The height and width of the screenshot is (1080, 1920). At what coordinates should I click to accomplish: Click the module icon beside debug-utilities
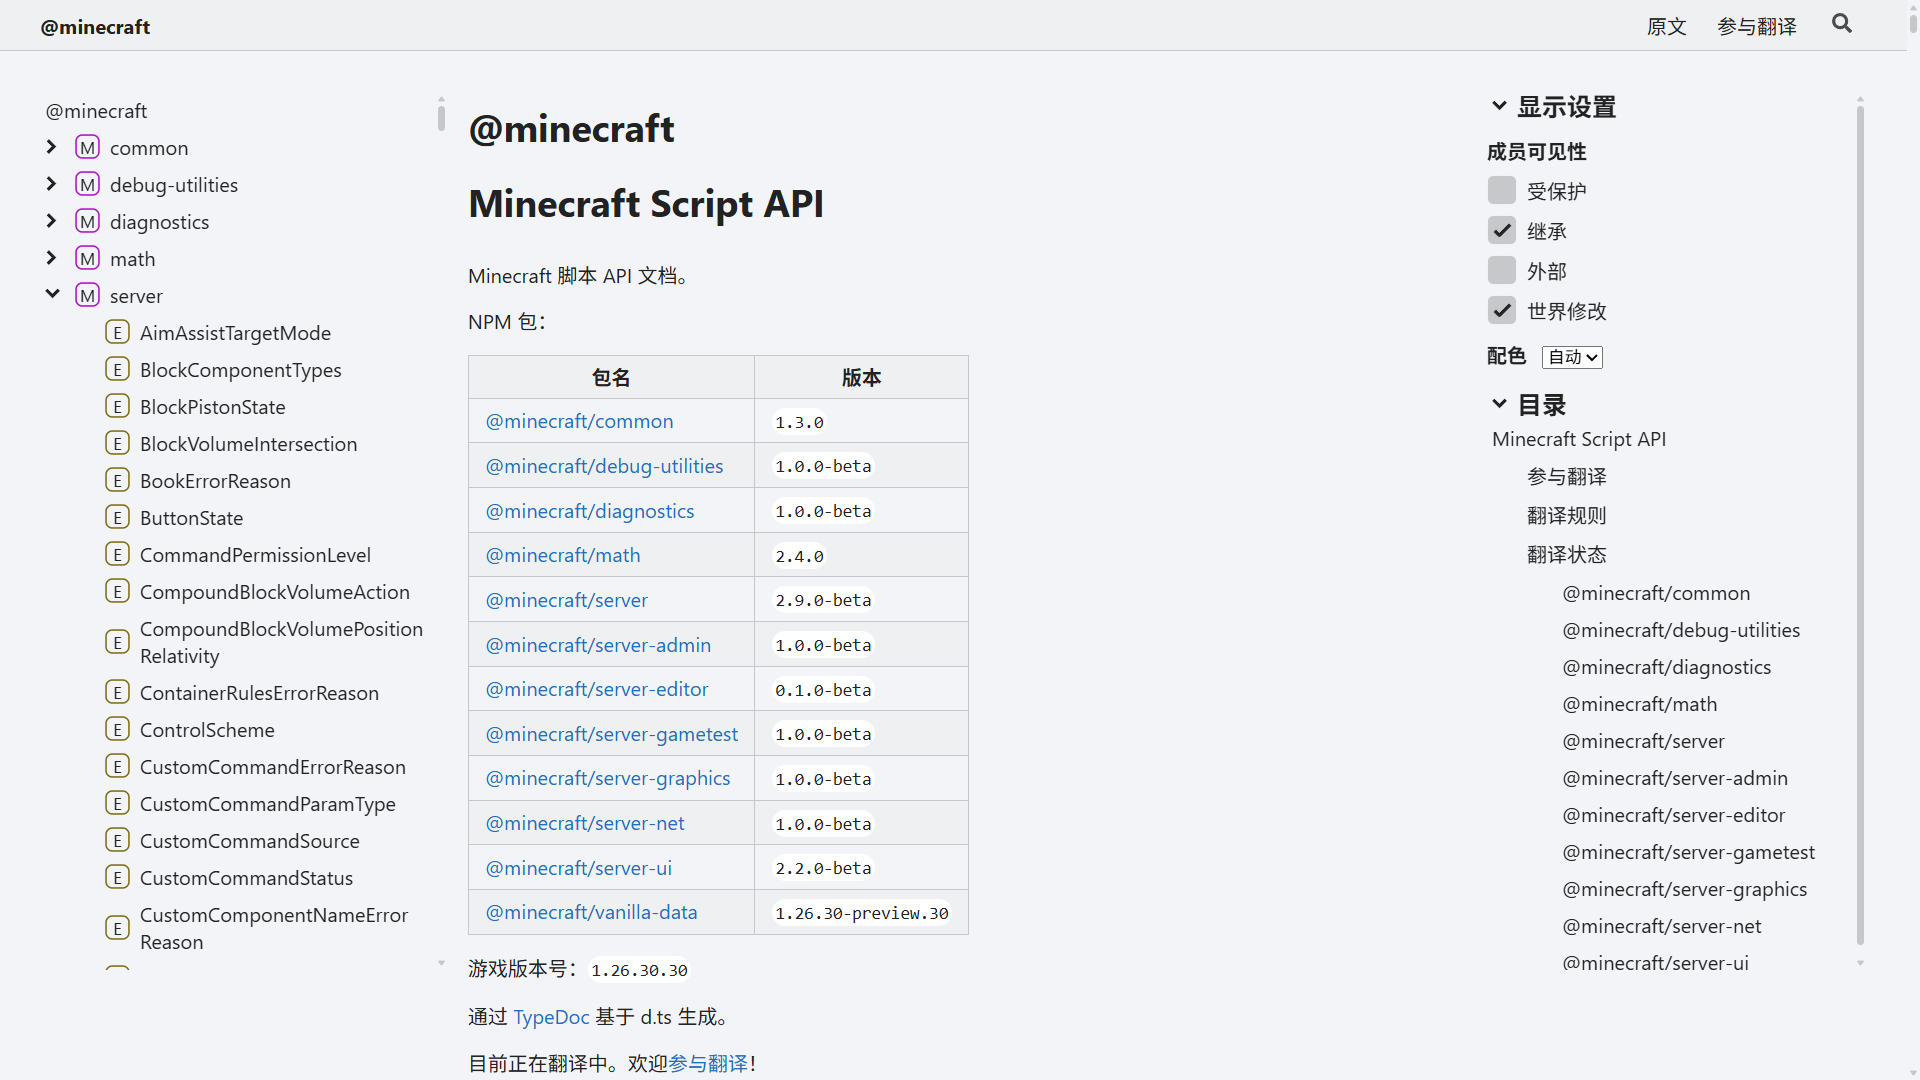(x=88, y=185)
